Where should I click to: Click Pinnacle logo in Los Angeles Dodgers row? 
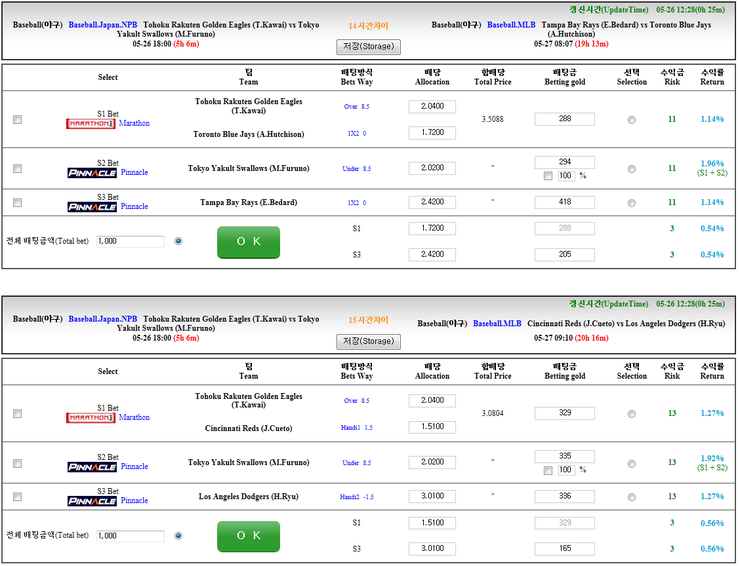click(92, 501)
